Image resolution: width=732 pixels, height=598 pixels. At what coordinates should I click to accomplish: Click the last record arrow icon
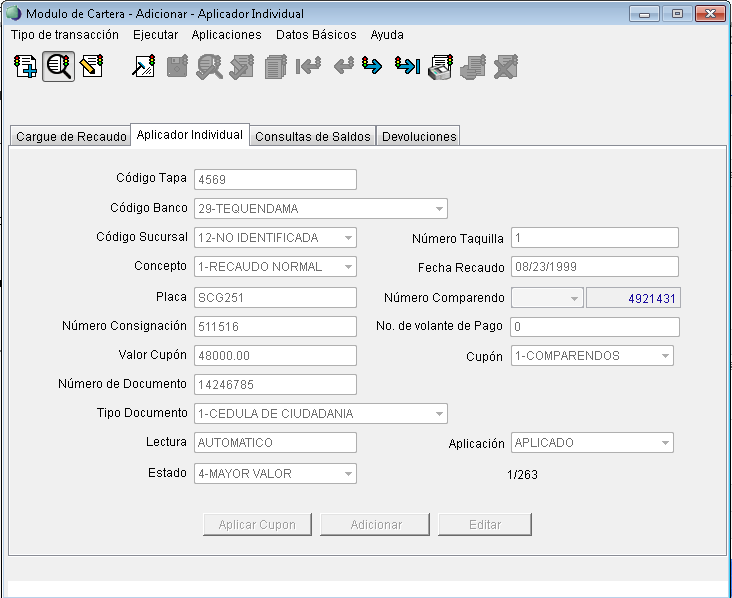(x=406, y=67)
